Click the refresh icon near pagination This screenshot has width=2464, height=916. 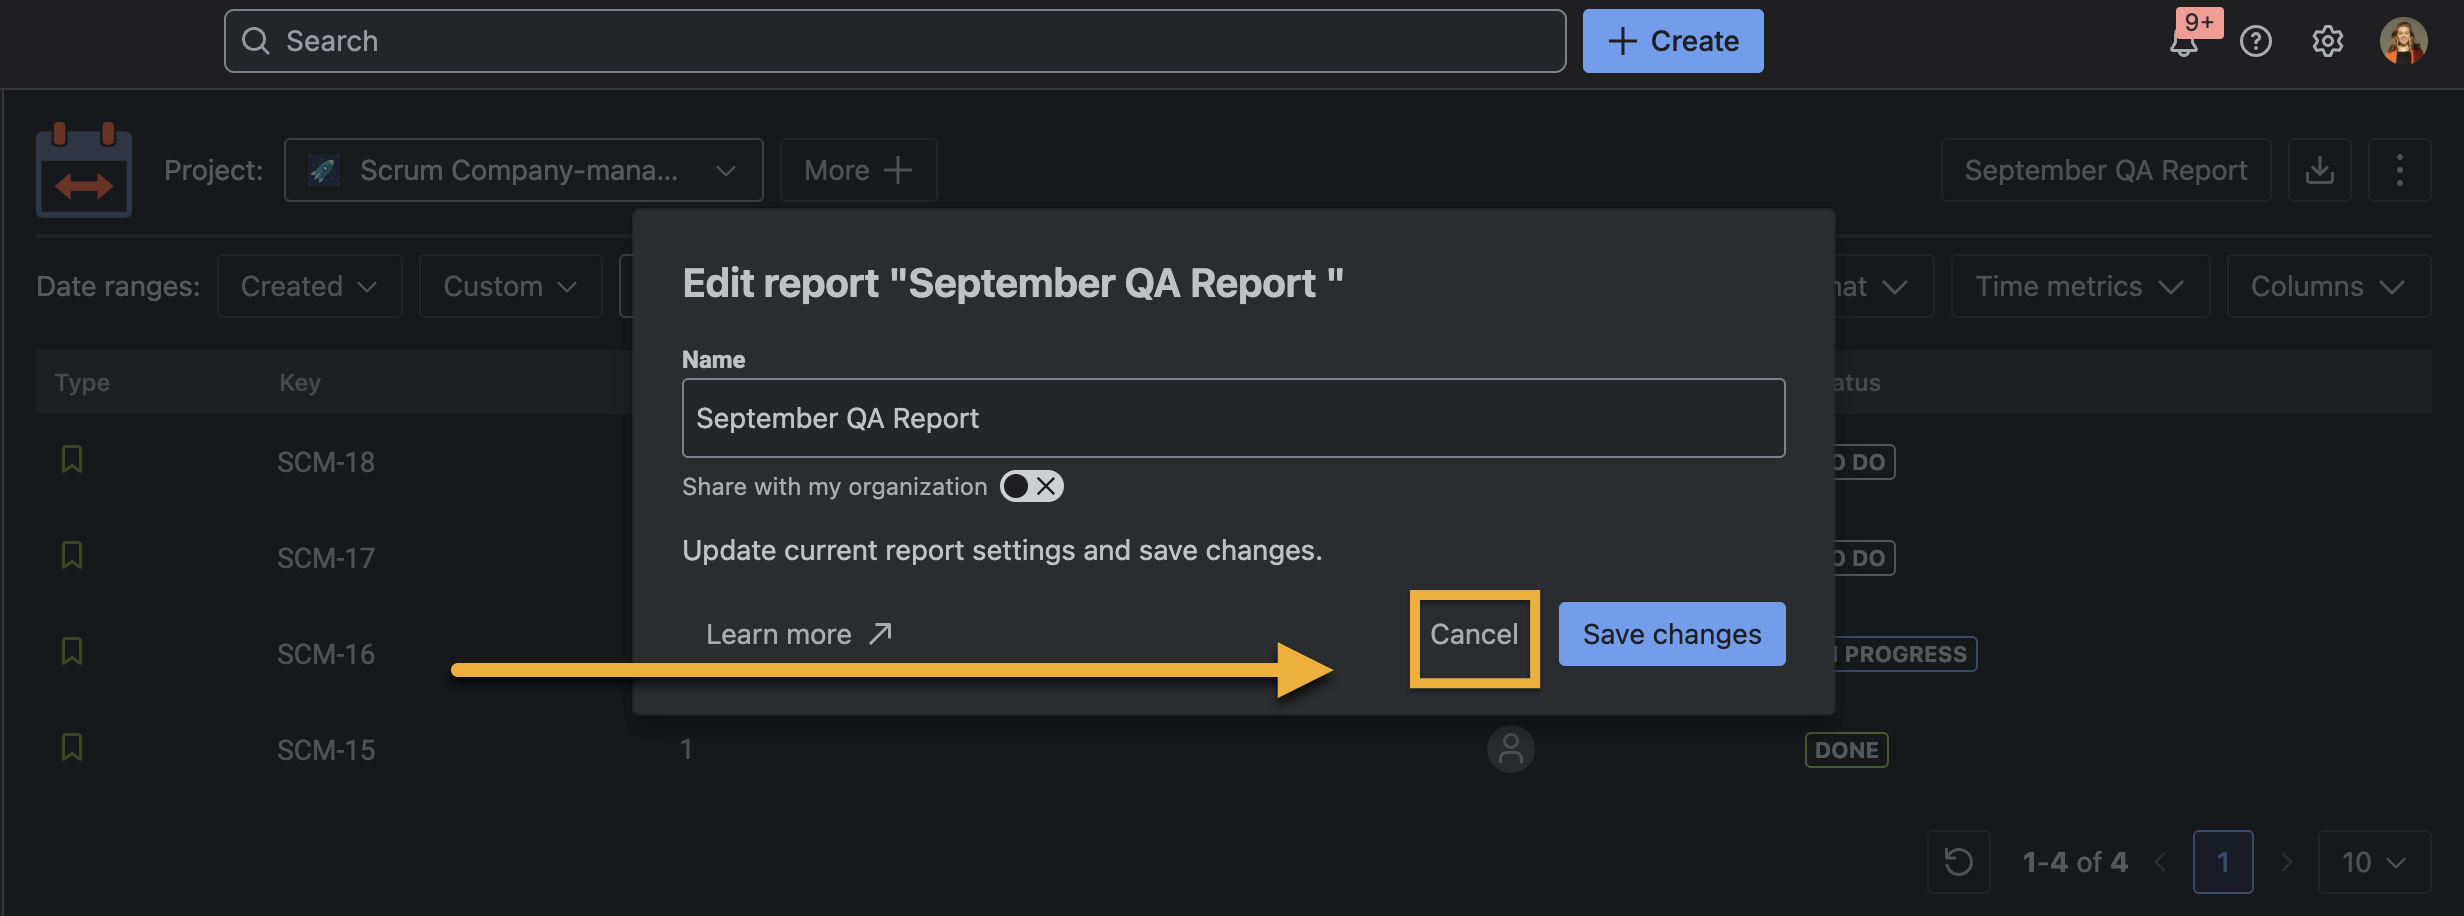[1958, 862]
